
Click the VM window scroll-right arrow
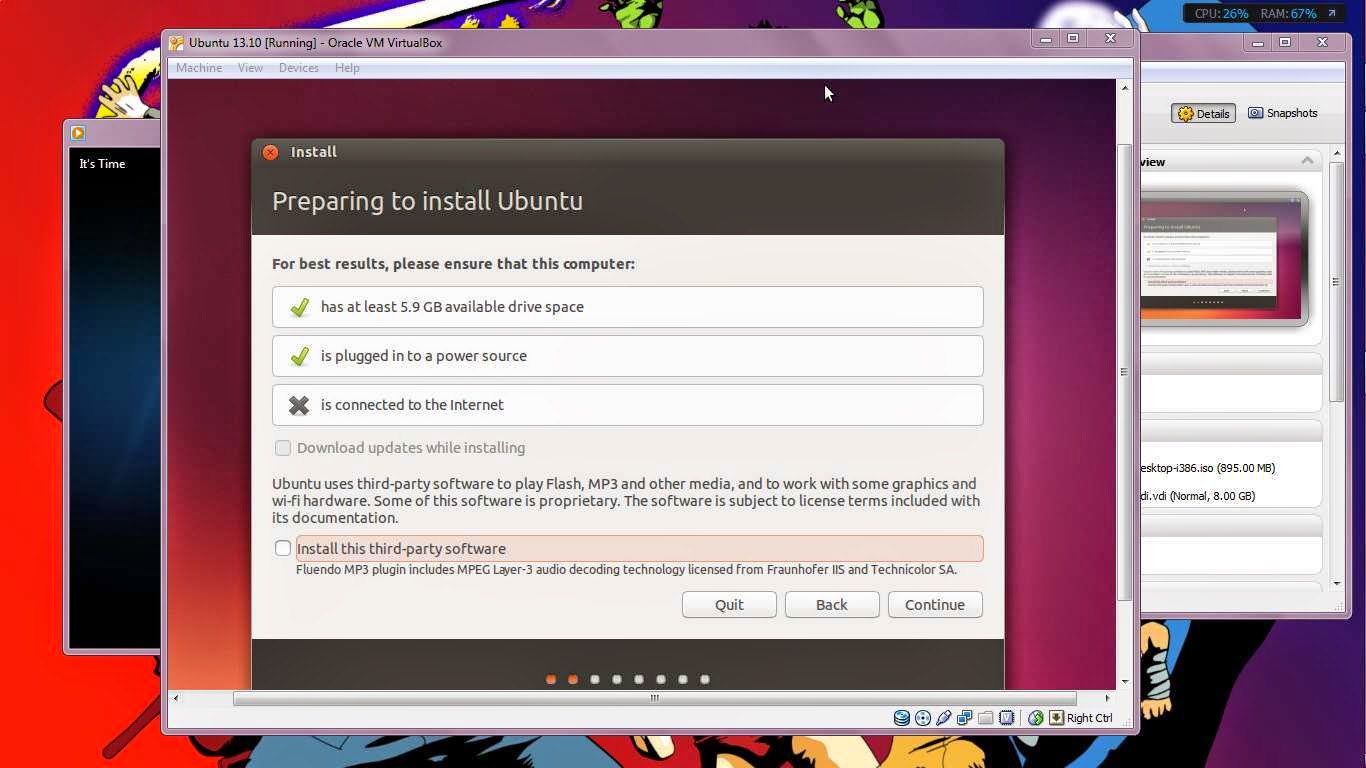tap(1107, 698)
